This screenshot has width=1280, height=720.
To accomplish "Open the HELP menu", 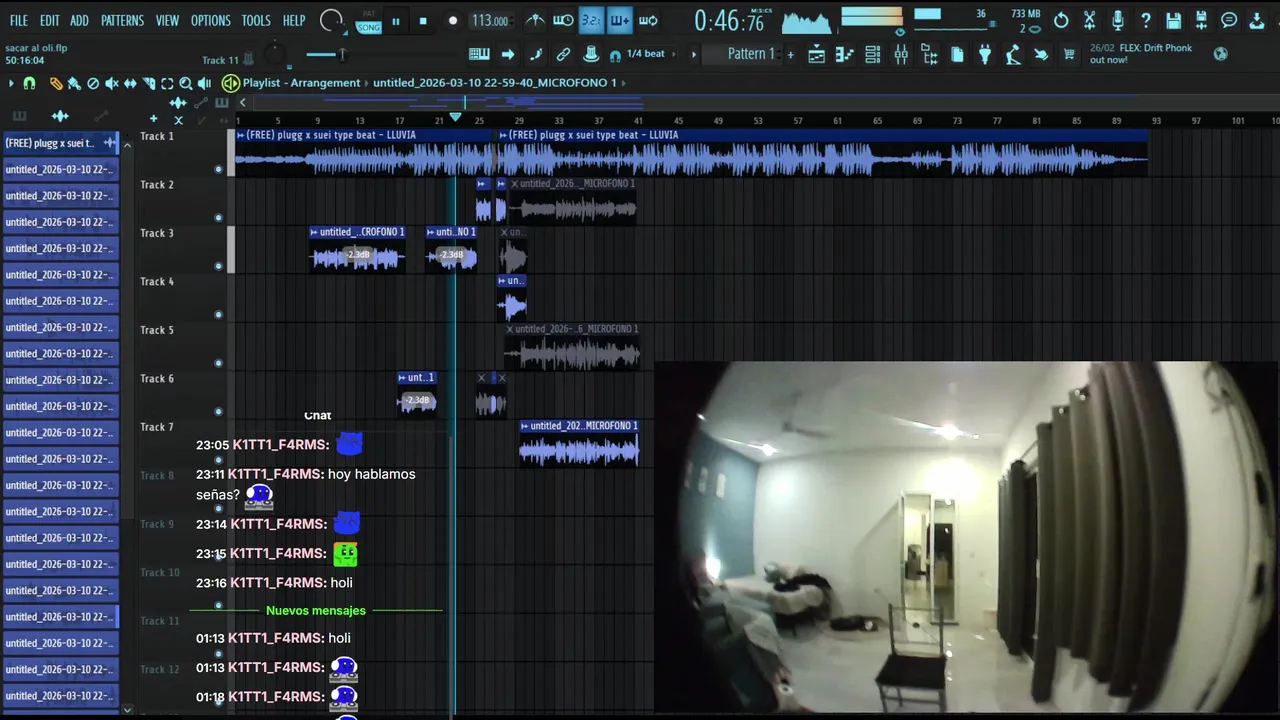I will point(294,20).
